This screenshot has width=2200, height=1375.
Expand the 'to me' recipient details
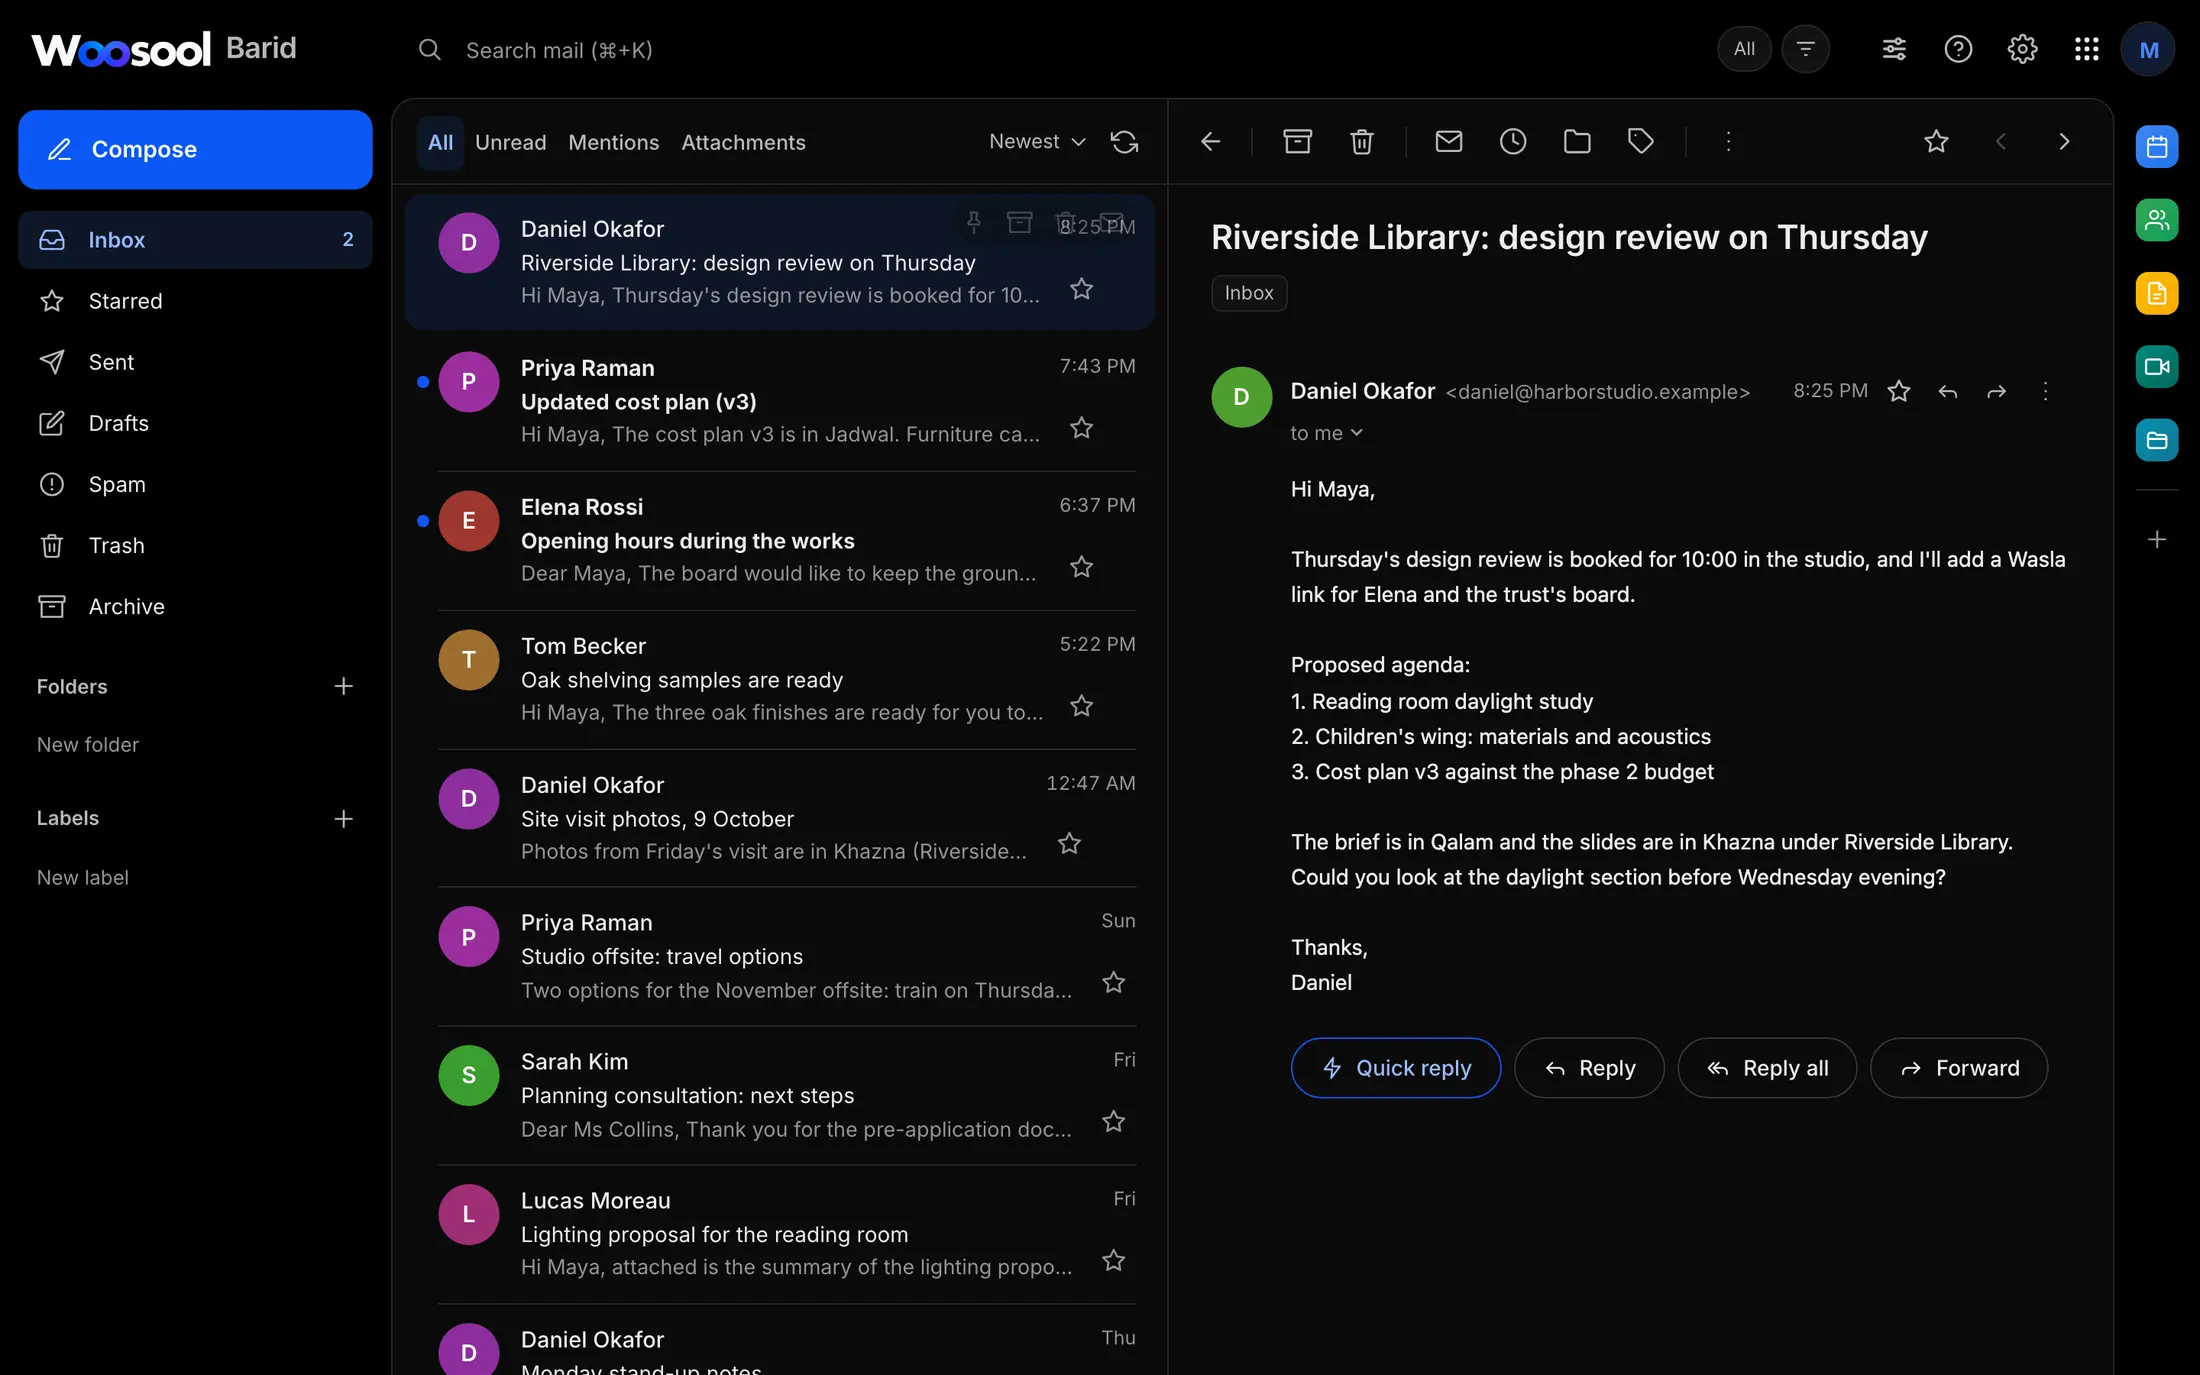(1326, 433)
